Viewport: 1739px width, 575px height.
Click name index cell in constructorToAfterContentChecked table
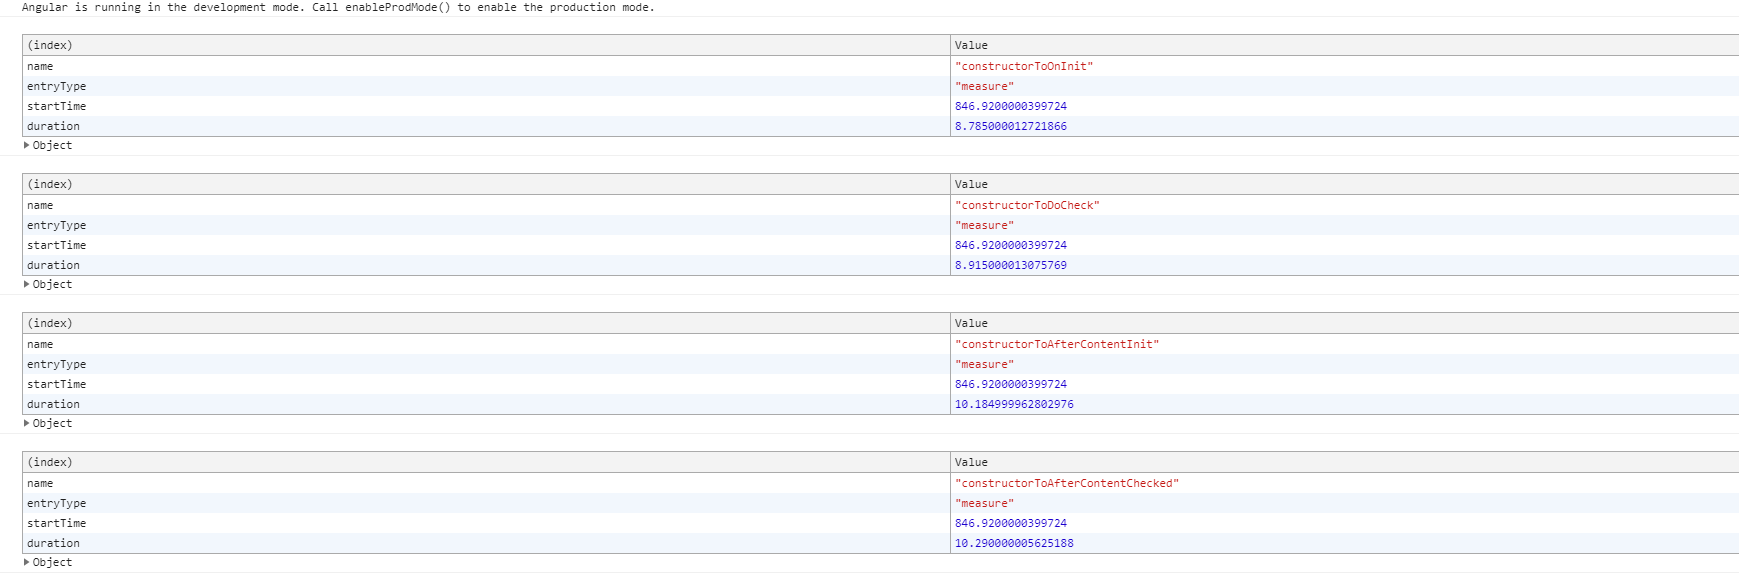486,483
